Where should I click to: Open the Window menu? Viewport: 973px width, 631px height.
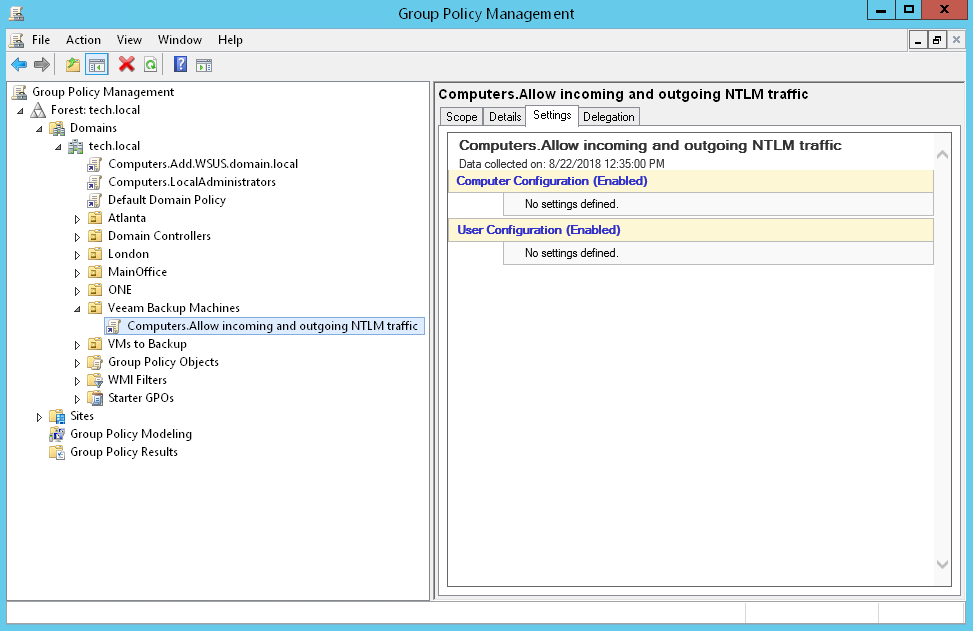179,40
